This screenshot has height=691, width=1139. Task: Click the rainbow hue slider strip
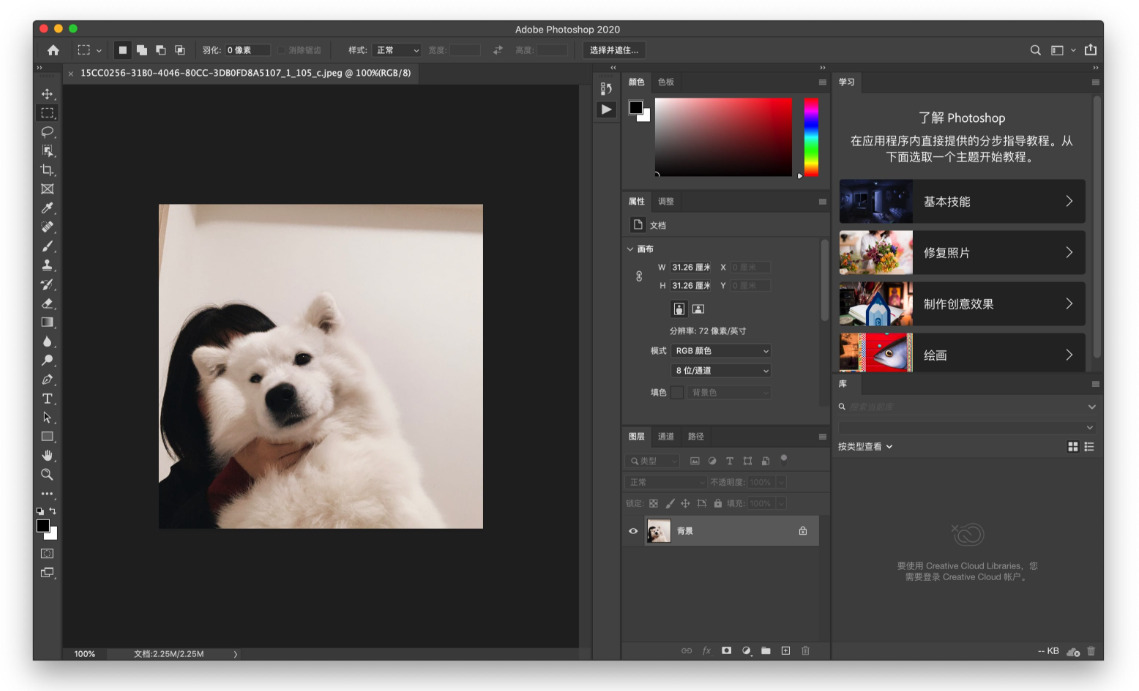click(x=811, y=136)
